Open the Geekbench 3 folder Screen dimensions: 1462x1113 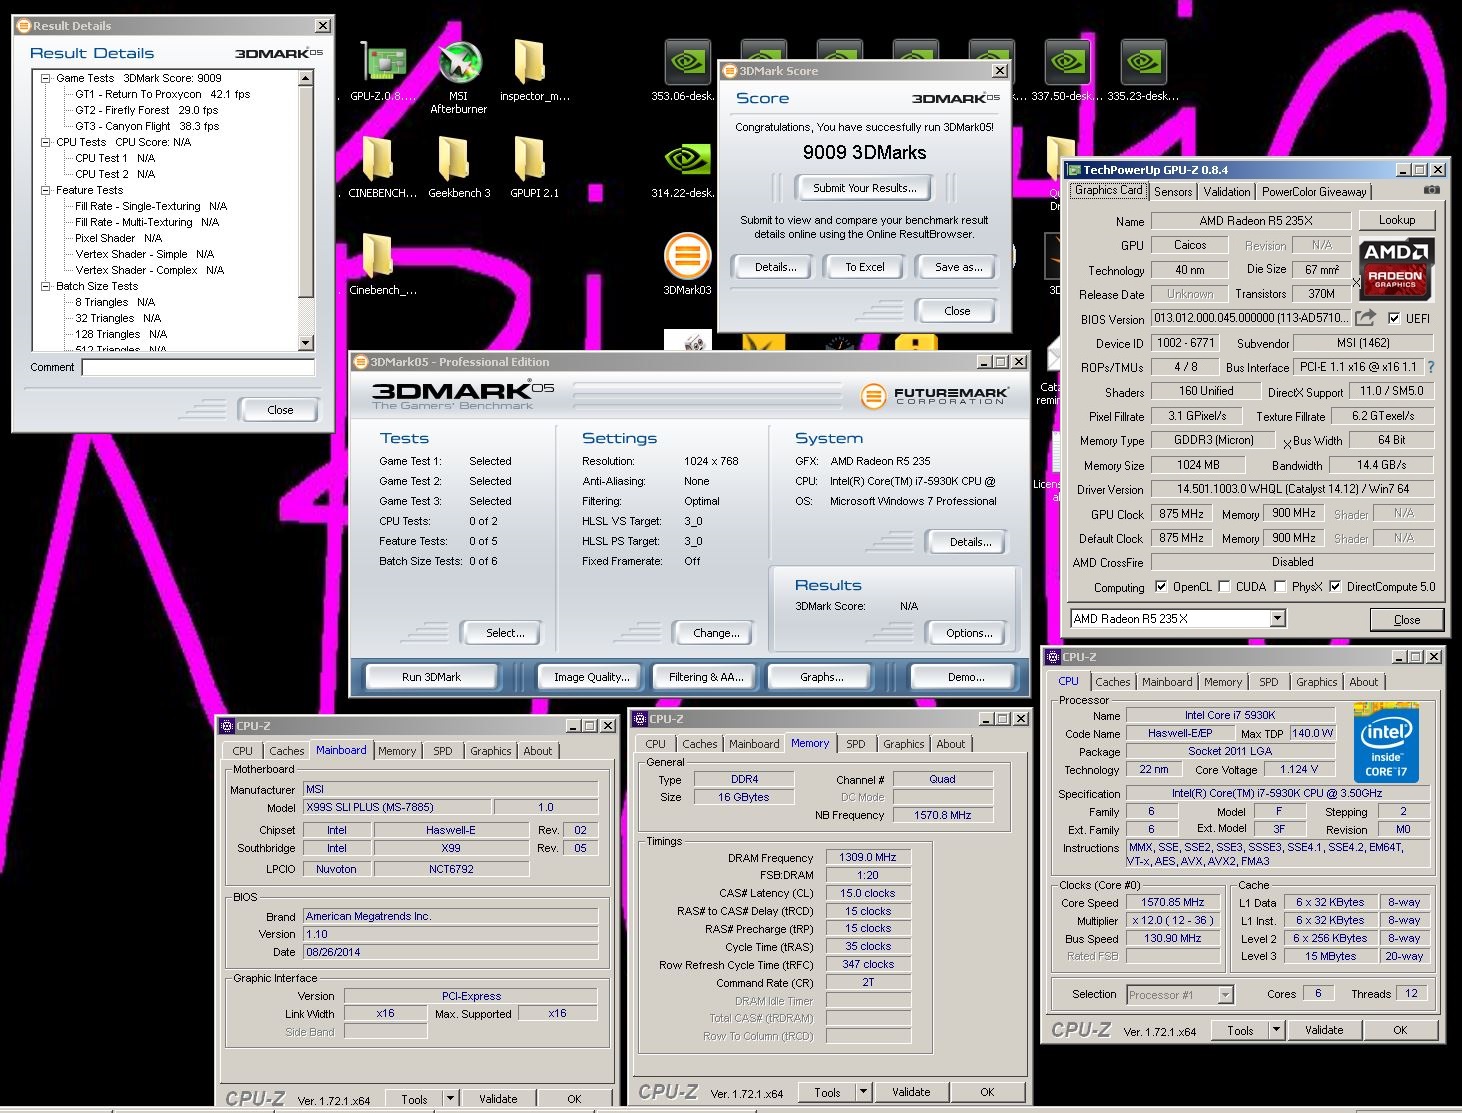(x=455, y=160)
